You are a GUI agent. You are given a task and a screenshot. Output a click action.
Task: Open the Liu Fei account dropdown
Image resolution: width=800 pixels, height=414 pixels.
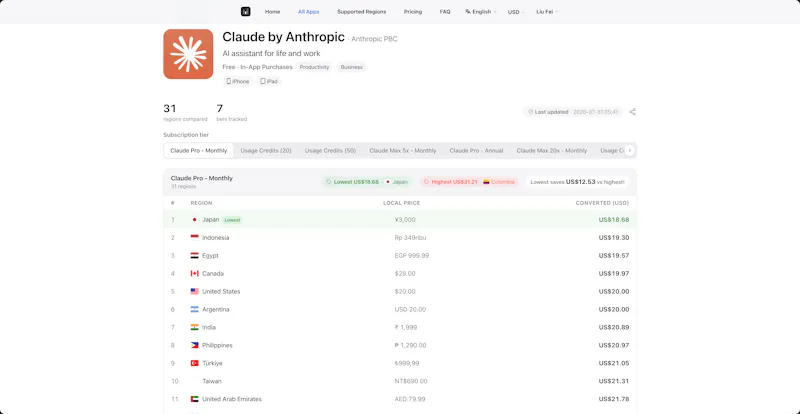[547, 12]
